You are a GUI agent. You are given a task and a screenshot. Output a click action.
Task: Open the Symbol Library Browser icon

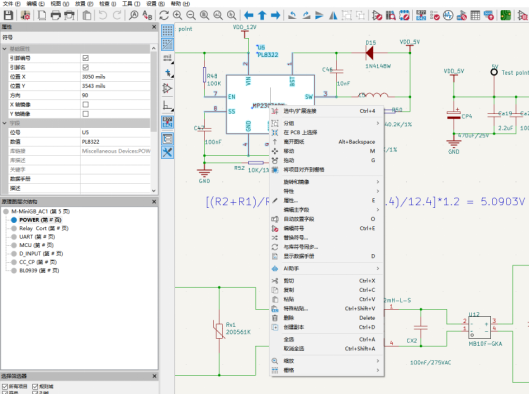pyautogui.click(x=391, y=15)
